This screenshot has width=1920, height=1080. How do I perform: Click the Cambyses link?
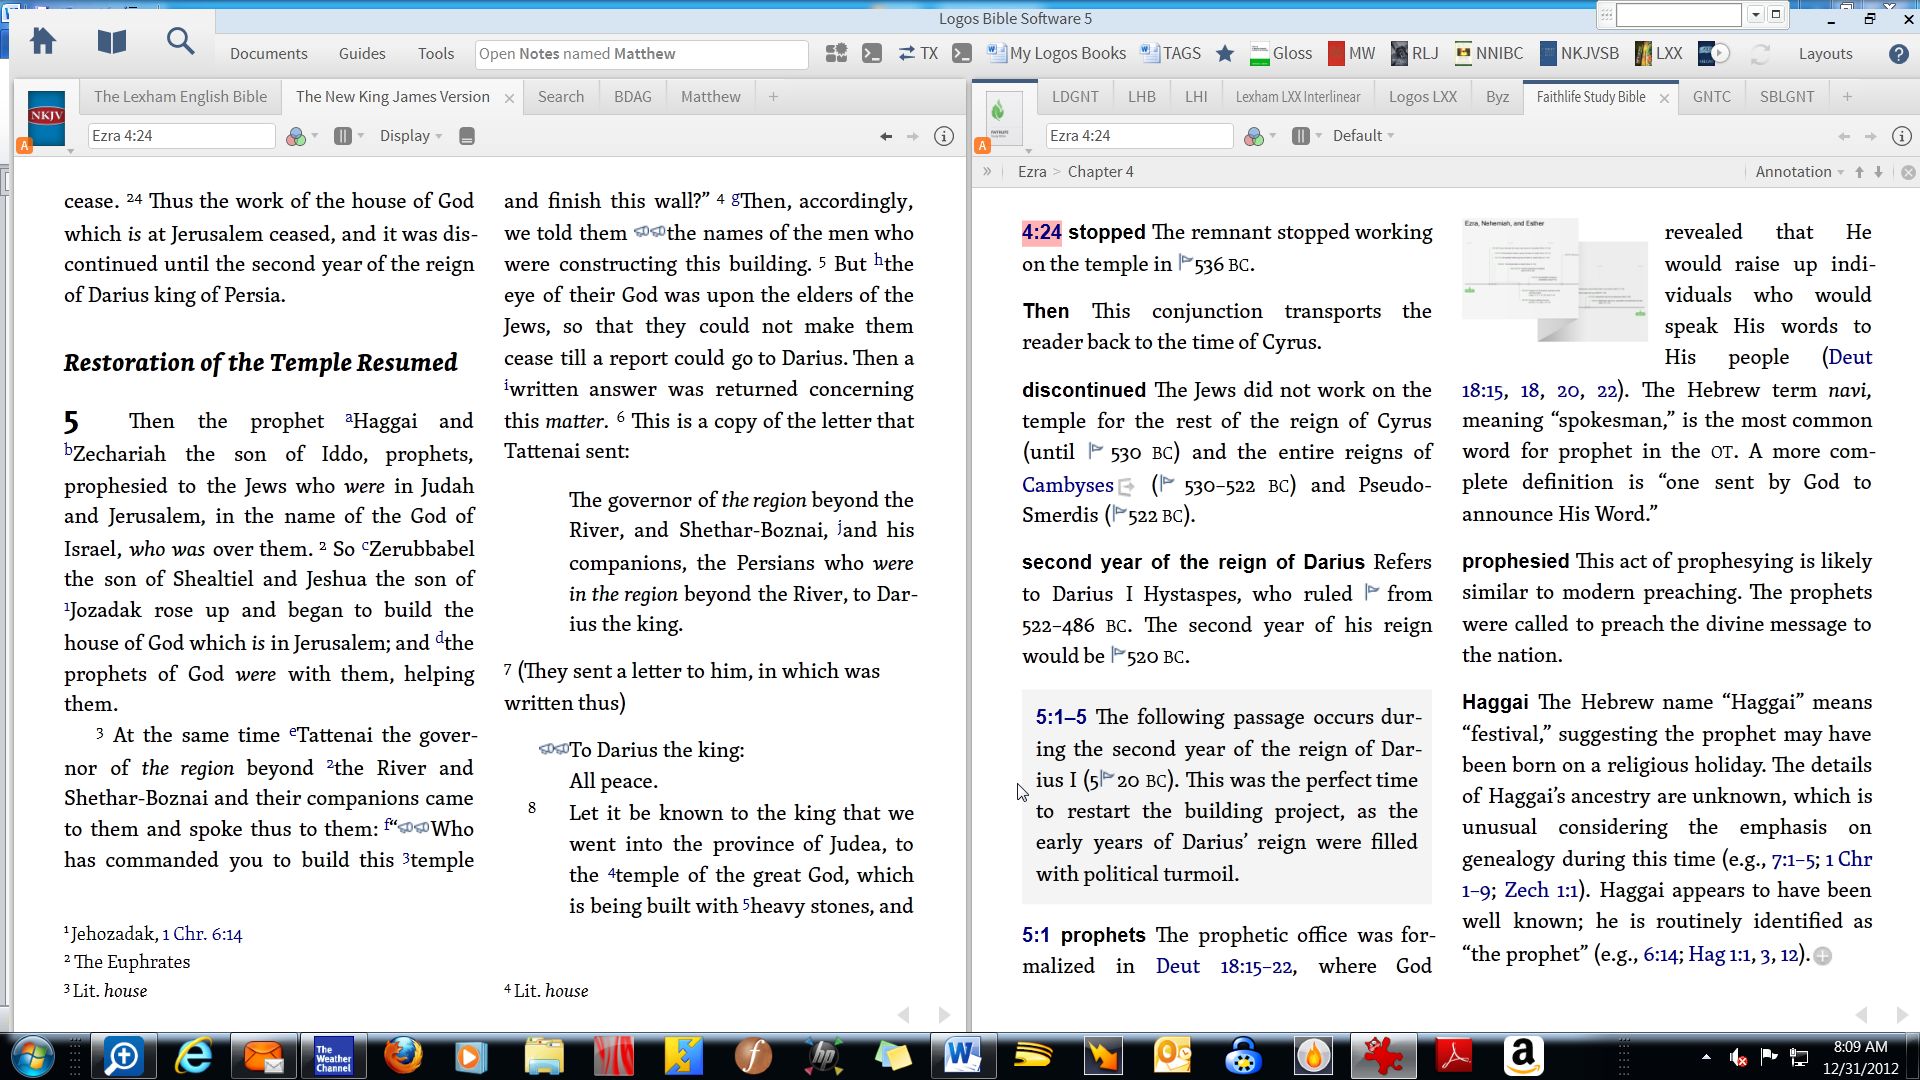(x=1067, y=485)
